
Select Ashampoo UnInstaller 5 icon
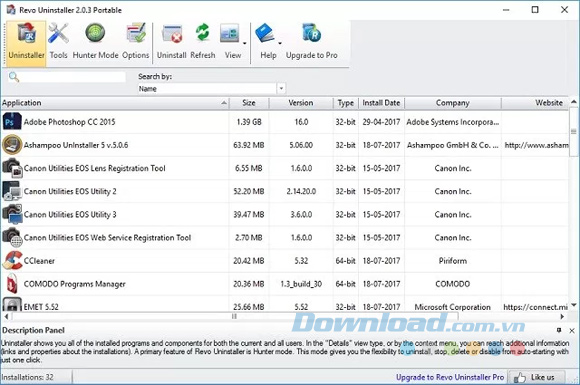click(12, 145)
